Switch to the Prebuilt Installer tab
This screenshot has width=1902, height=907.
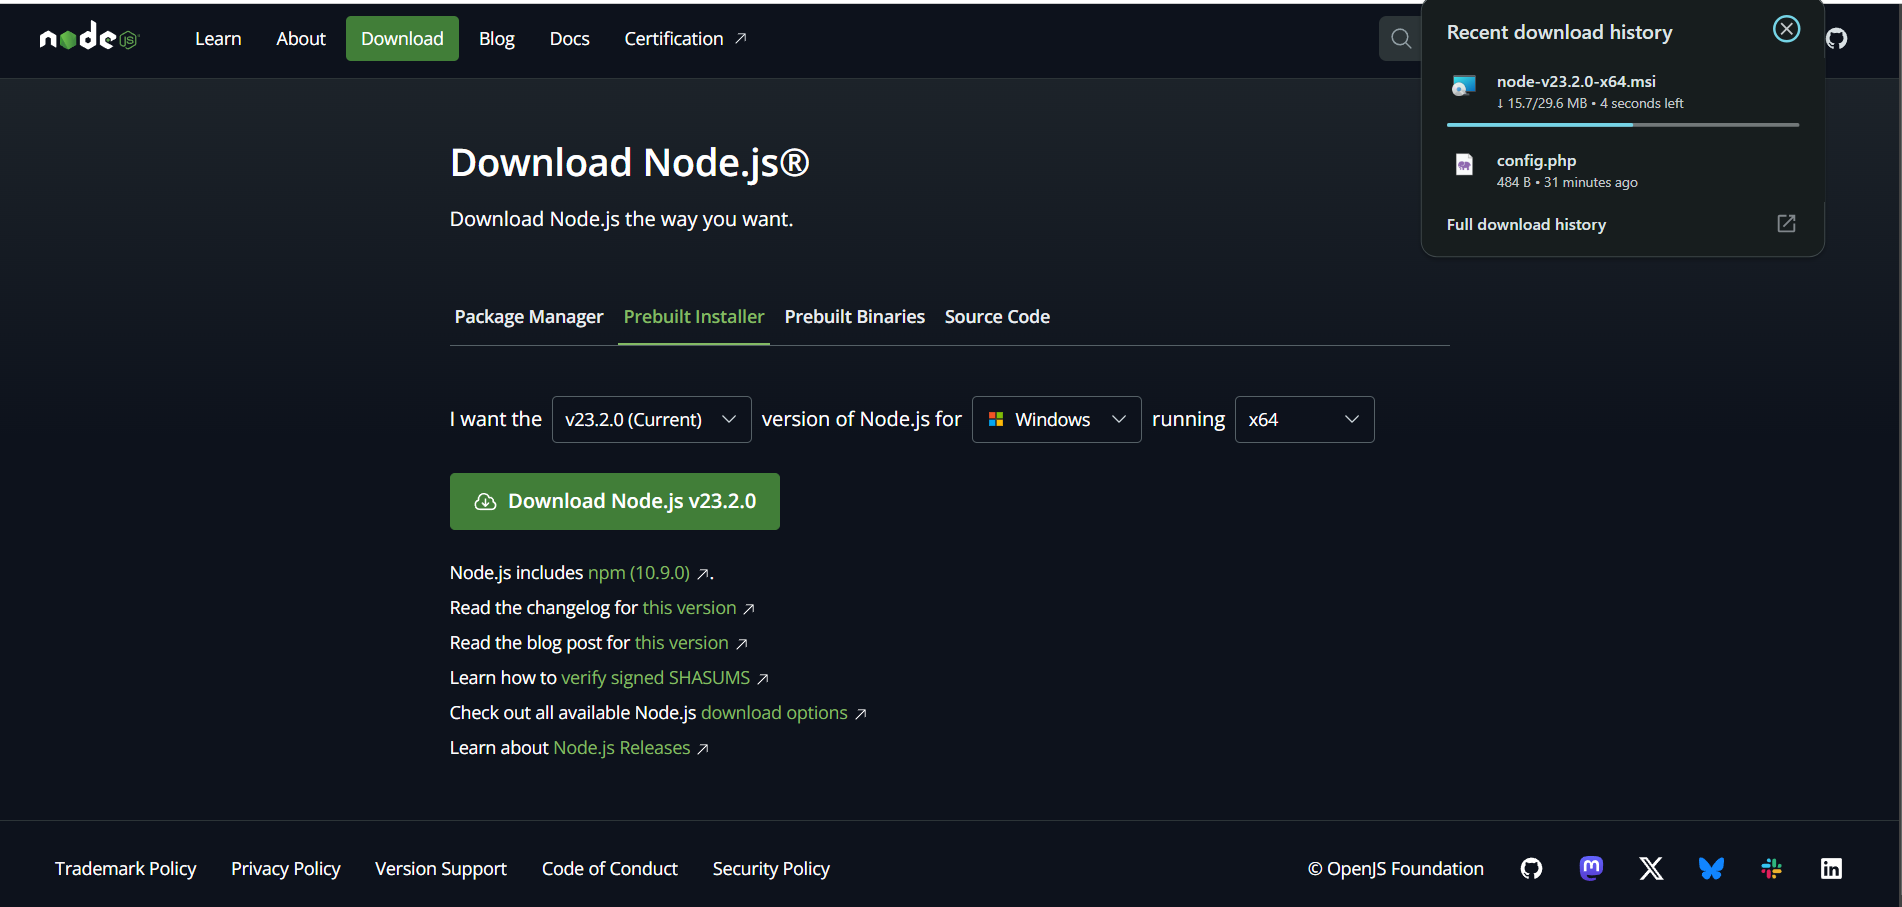(694, 317)
